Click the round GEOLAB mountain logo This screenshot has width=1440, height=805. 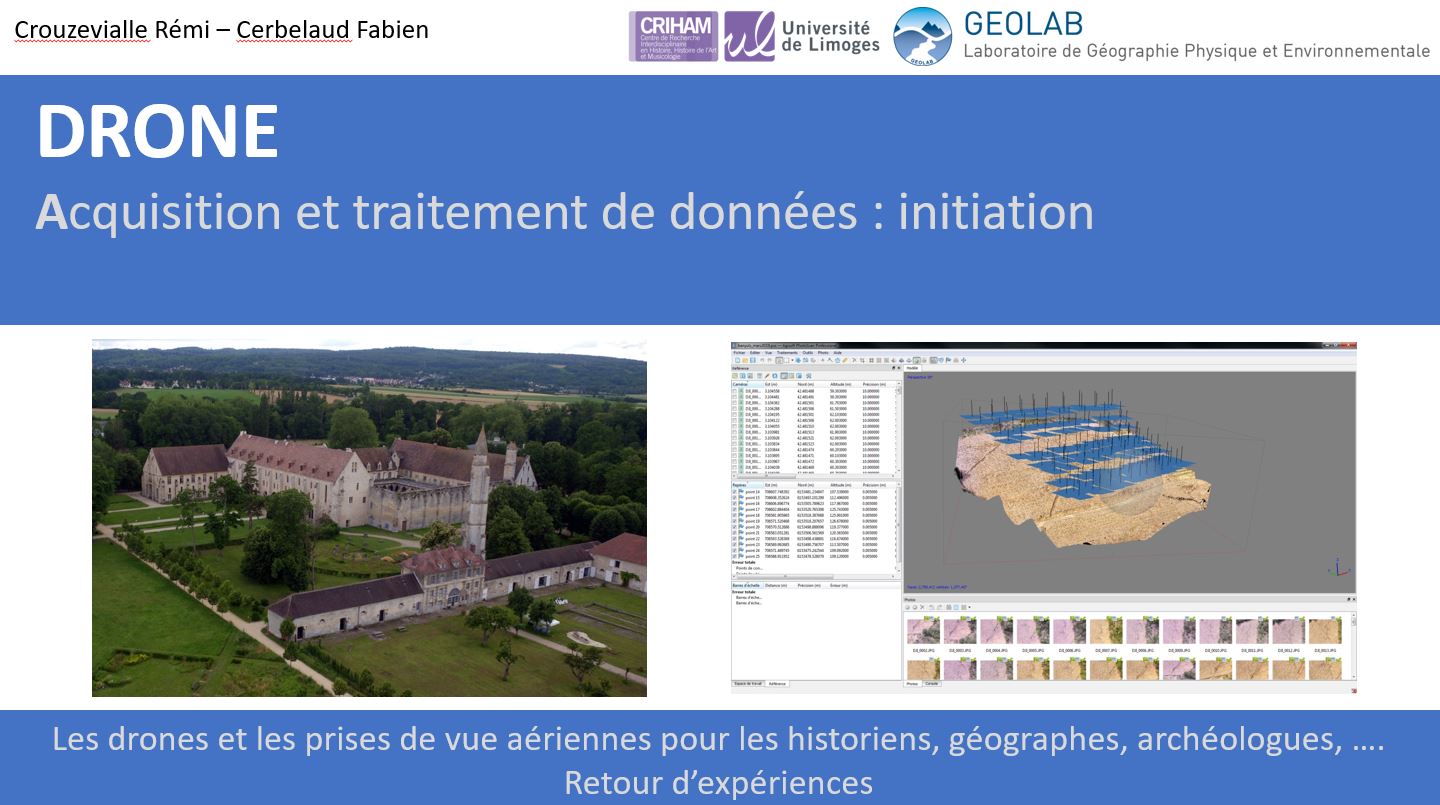click(922, 36)
